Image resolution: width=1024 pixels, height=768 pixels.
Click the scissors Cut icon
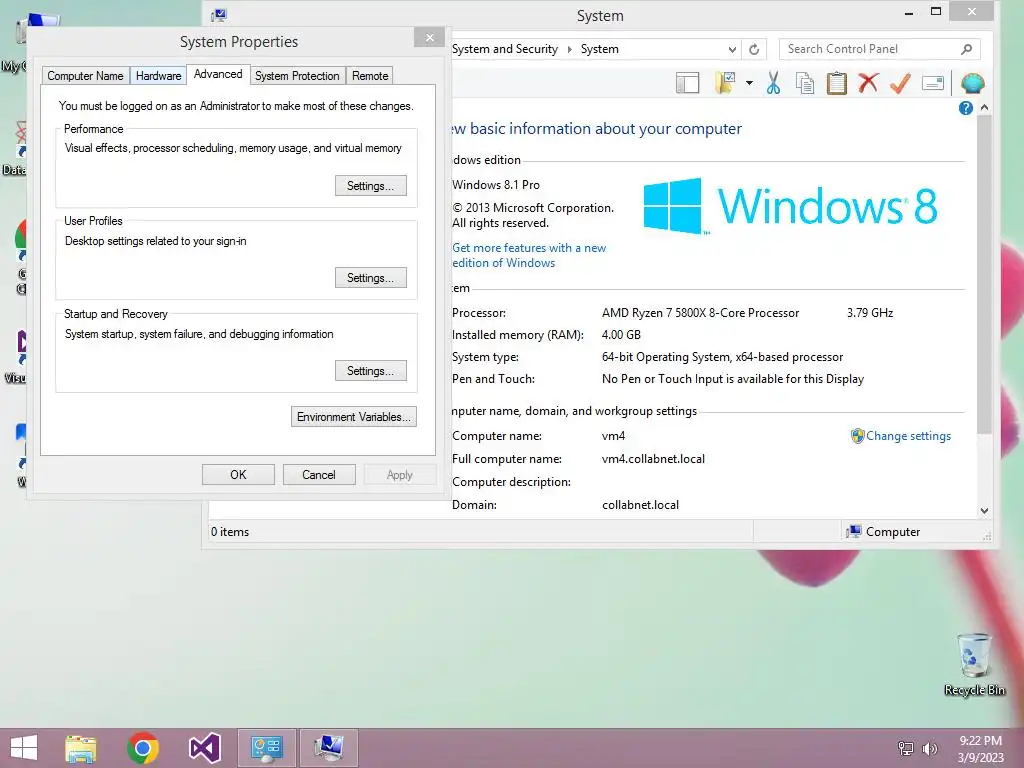click(x=773, y=84)
